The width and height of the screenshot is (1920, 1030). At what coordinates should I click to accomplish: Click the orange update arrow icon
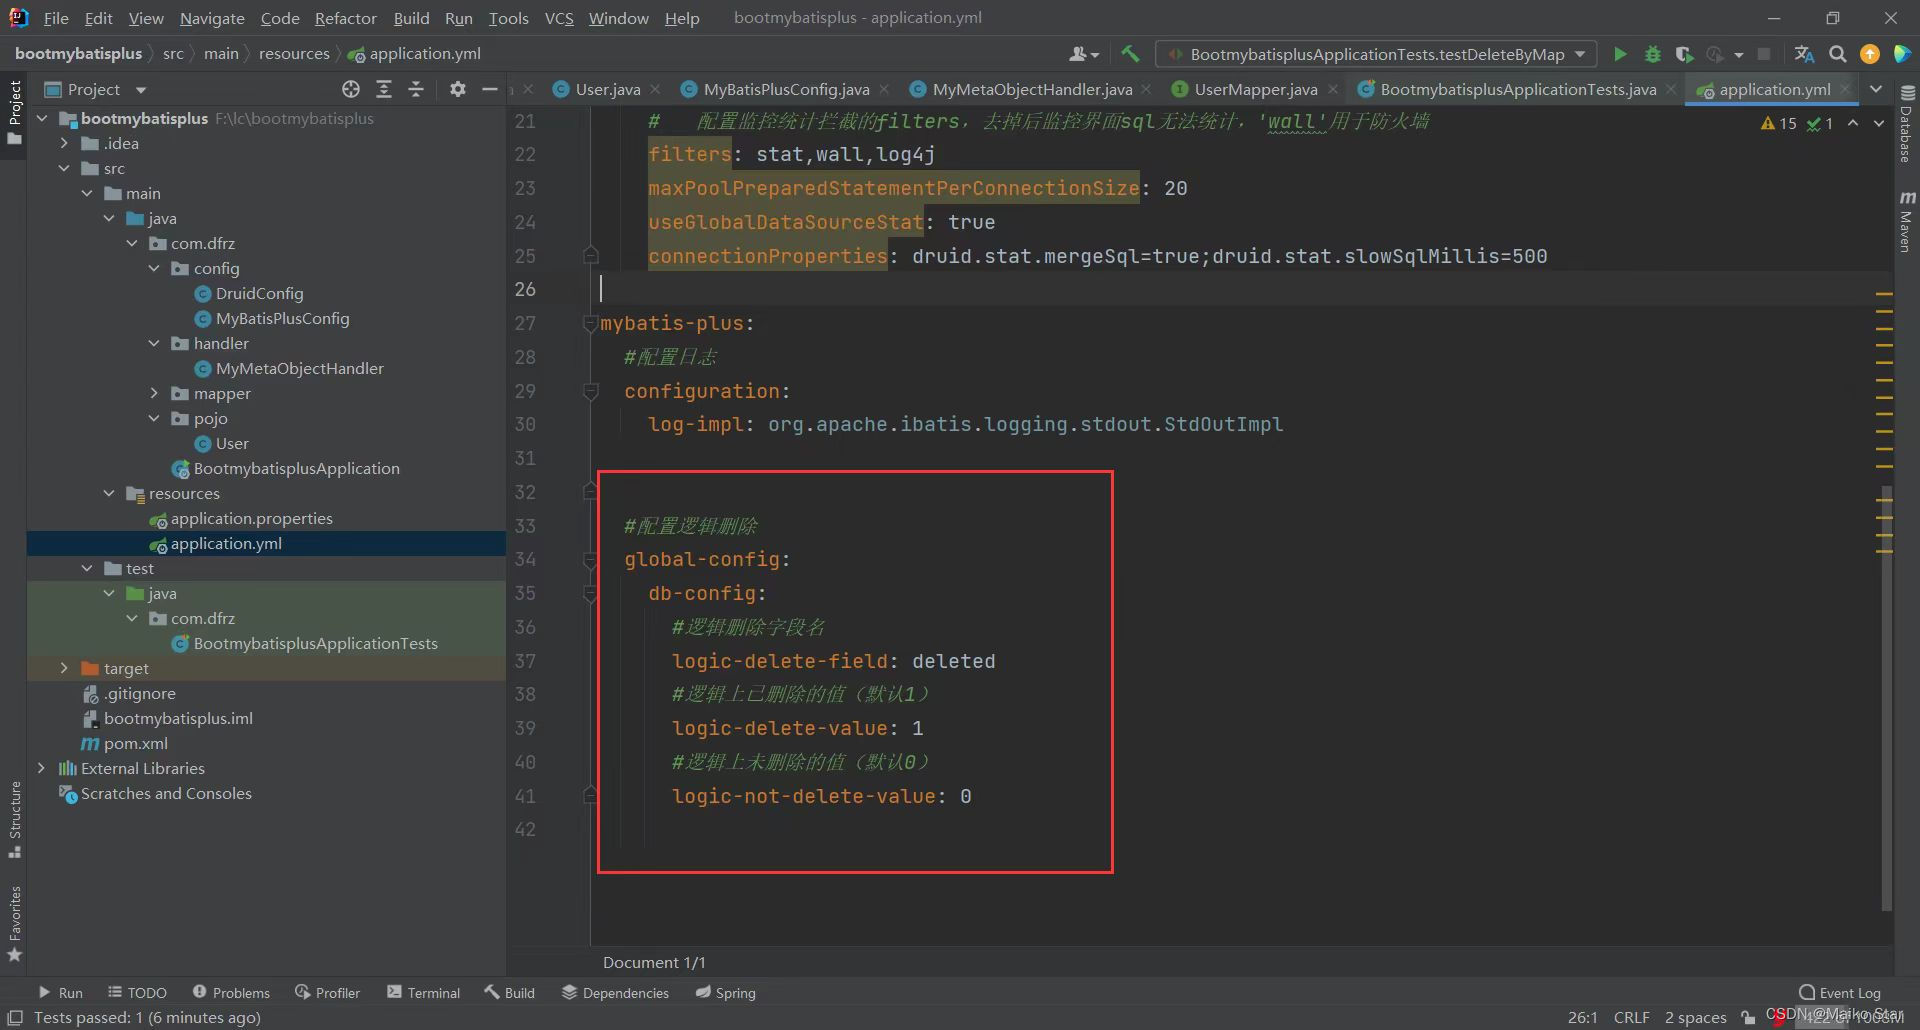[1869, 54]
